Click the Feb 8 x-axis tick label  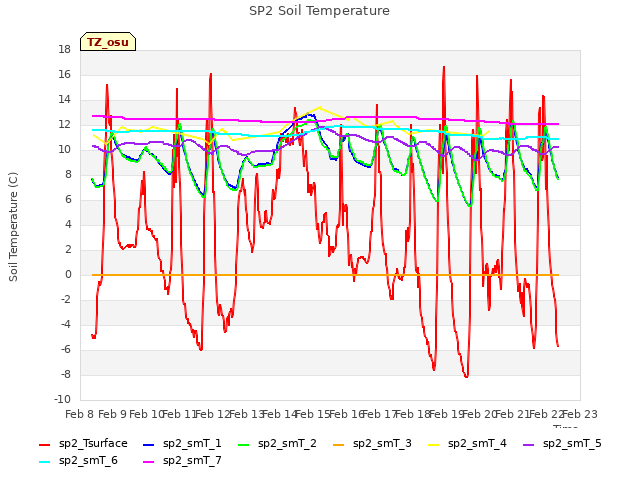click(x=80, y=414)
